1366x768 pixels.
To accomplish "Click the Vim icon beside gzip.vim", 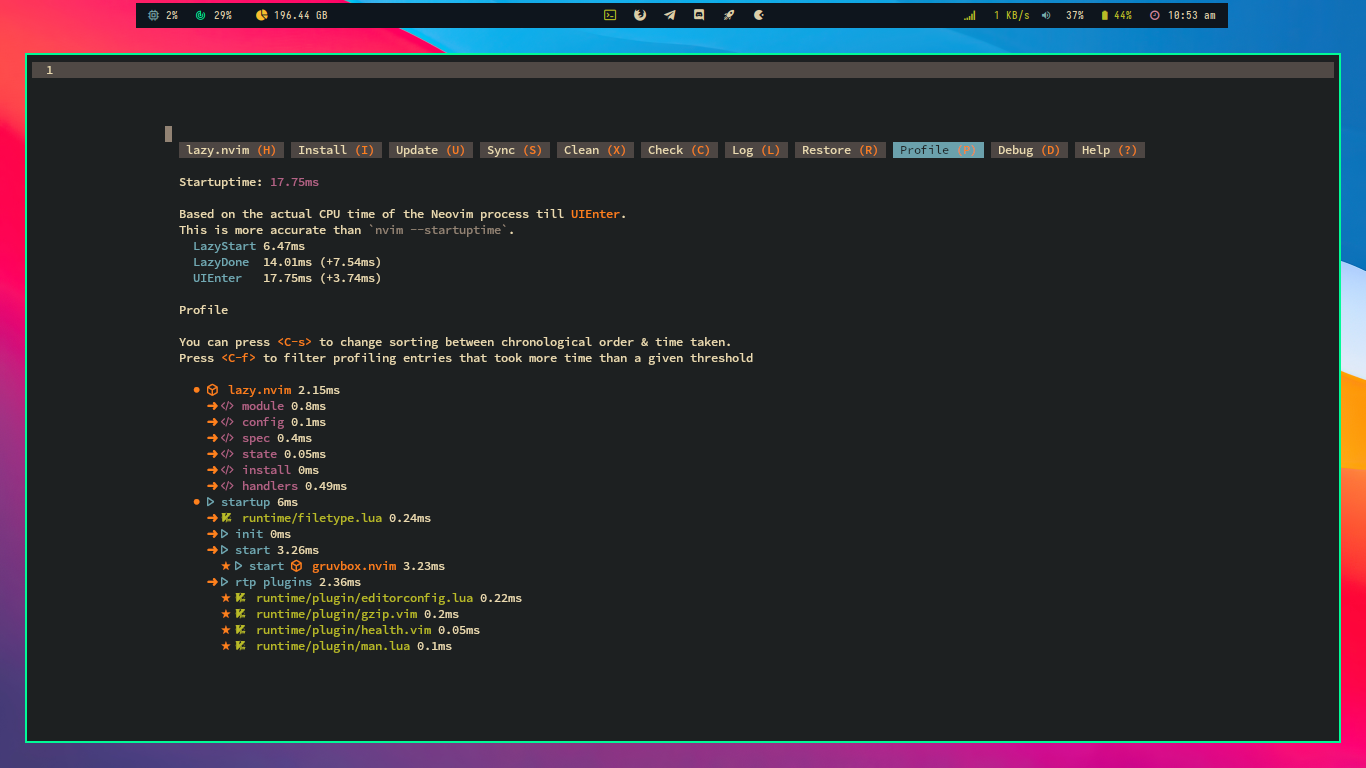I will pos(241,614).
